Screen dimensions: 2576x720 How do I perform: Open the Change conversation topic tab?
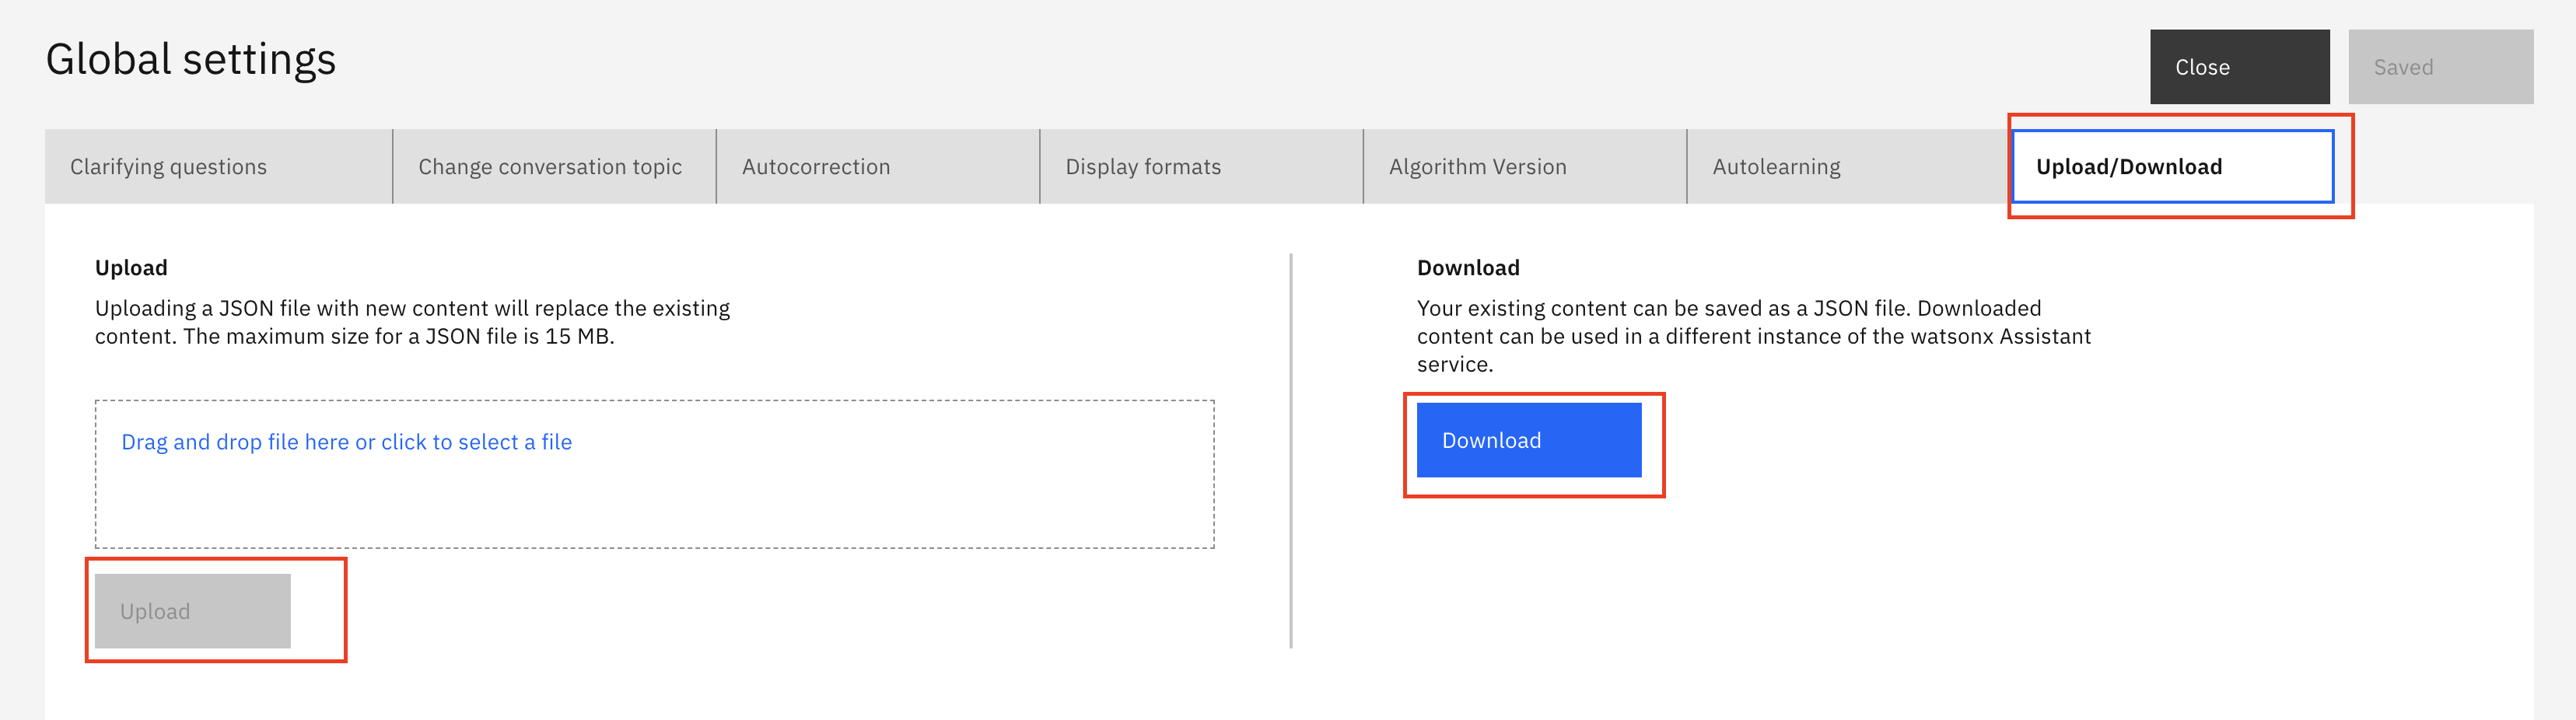(x=554, y=167)
